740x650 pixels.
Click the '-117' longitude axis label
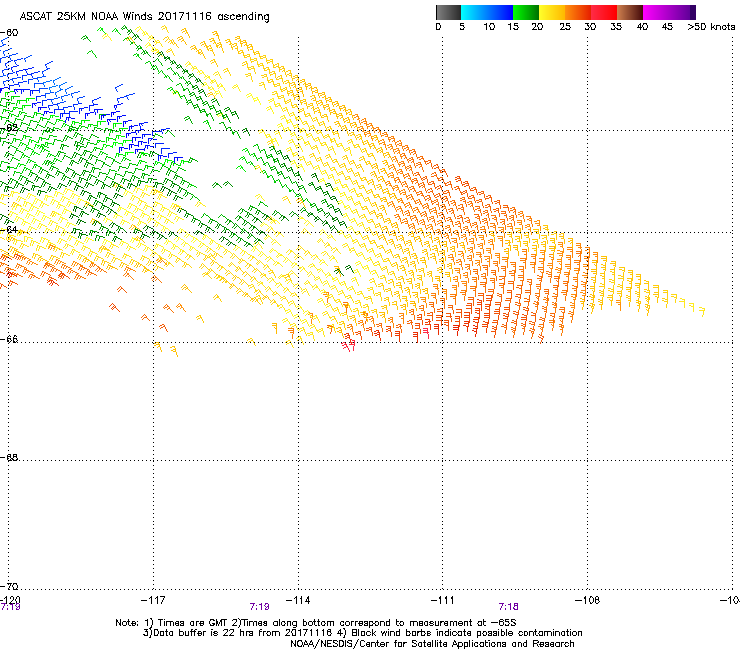(153, 600)
